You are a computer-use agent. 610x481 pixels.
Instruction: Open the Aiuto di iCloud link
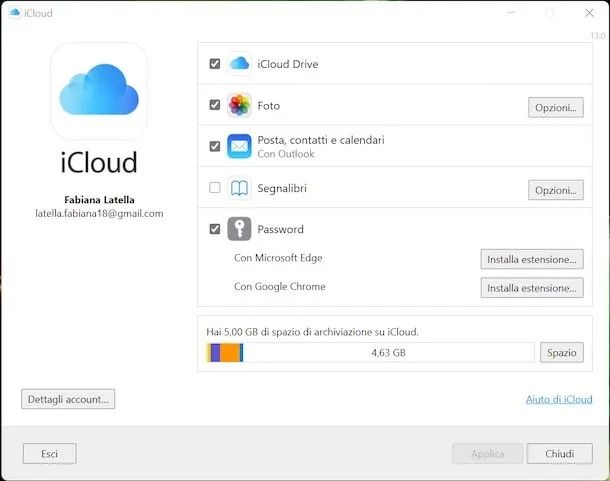pyautogui.click(x=559, y=399)
